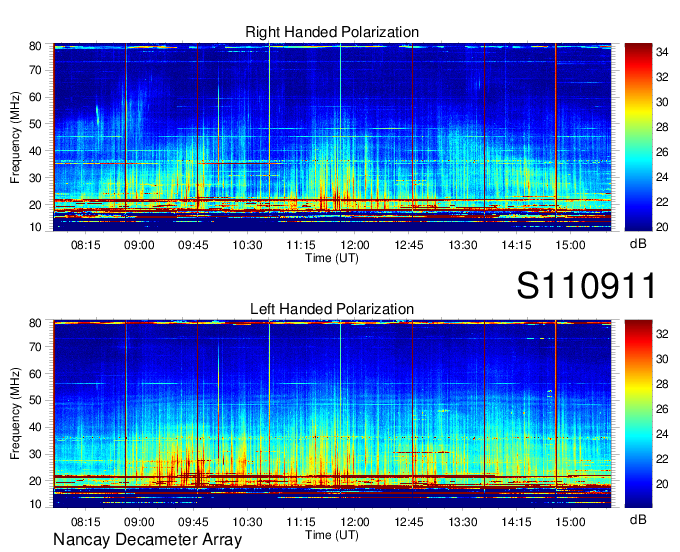This screenshot has width=680, height=552.
Task: Click the bottom spectrogram's color bar
Action: (638, 414)
